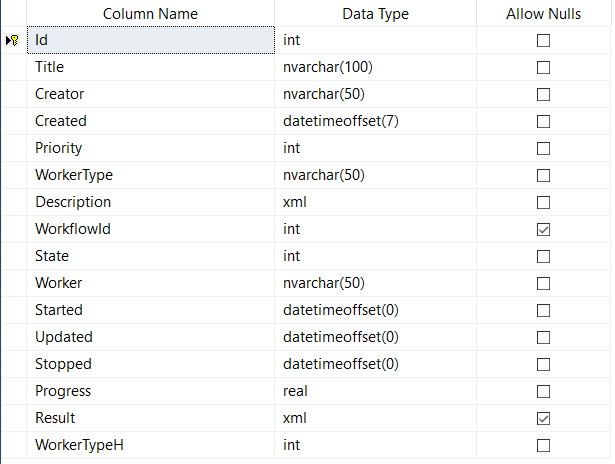Viewport: 615px width, 464px height.
Task: Uncheck Allow Nulls for the WorkflowId column
Action: [x=544, y=229]
